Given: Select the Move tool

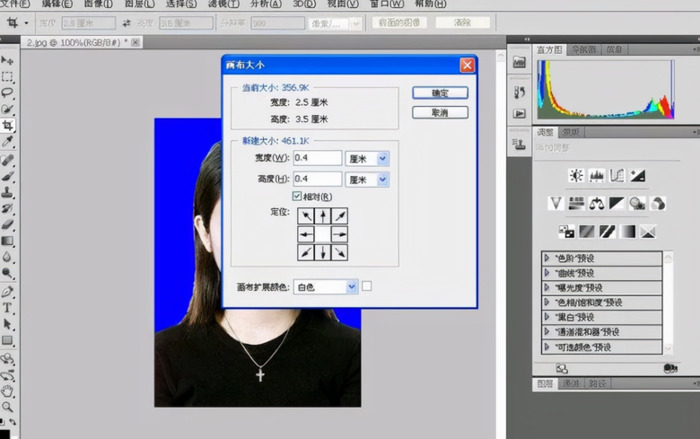Looking at the screenshot, I should 7,60.
